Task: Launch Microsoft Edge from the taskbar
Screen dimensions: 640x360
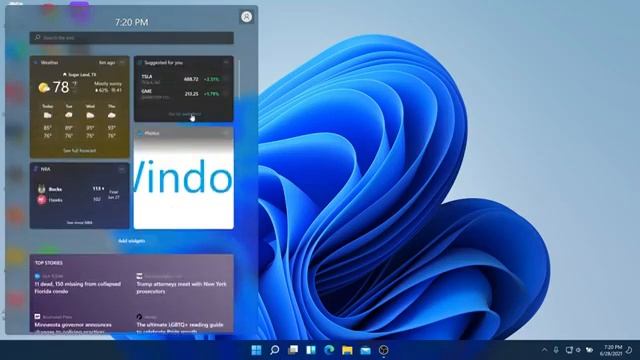Action: (x=329, y=350)
